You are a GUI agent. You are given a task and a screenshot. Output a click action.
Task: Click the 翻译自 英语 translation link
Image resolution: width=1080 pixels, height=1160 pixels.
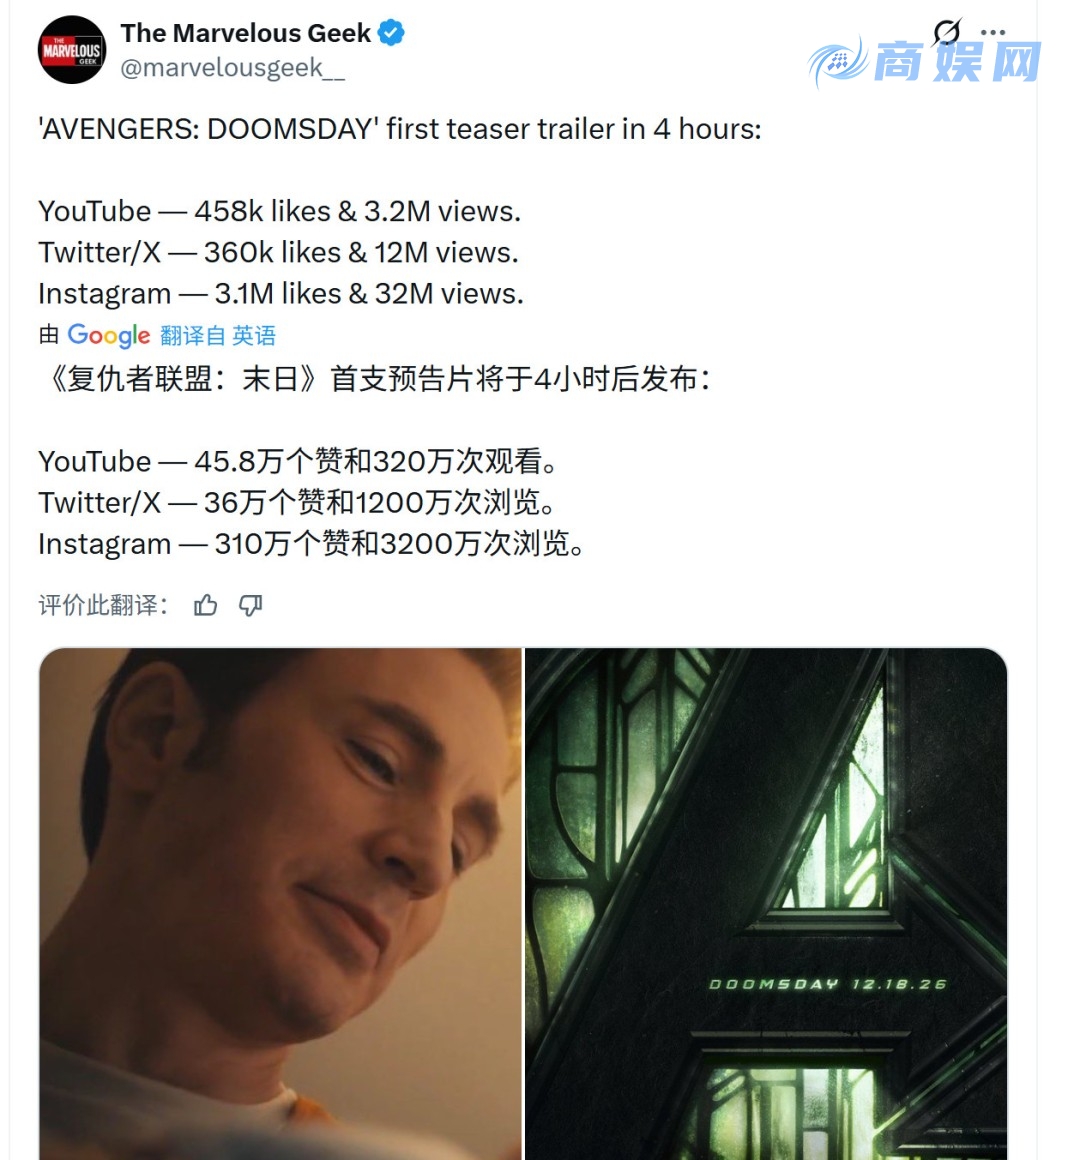217,336
